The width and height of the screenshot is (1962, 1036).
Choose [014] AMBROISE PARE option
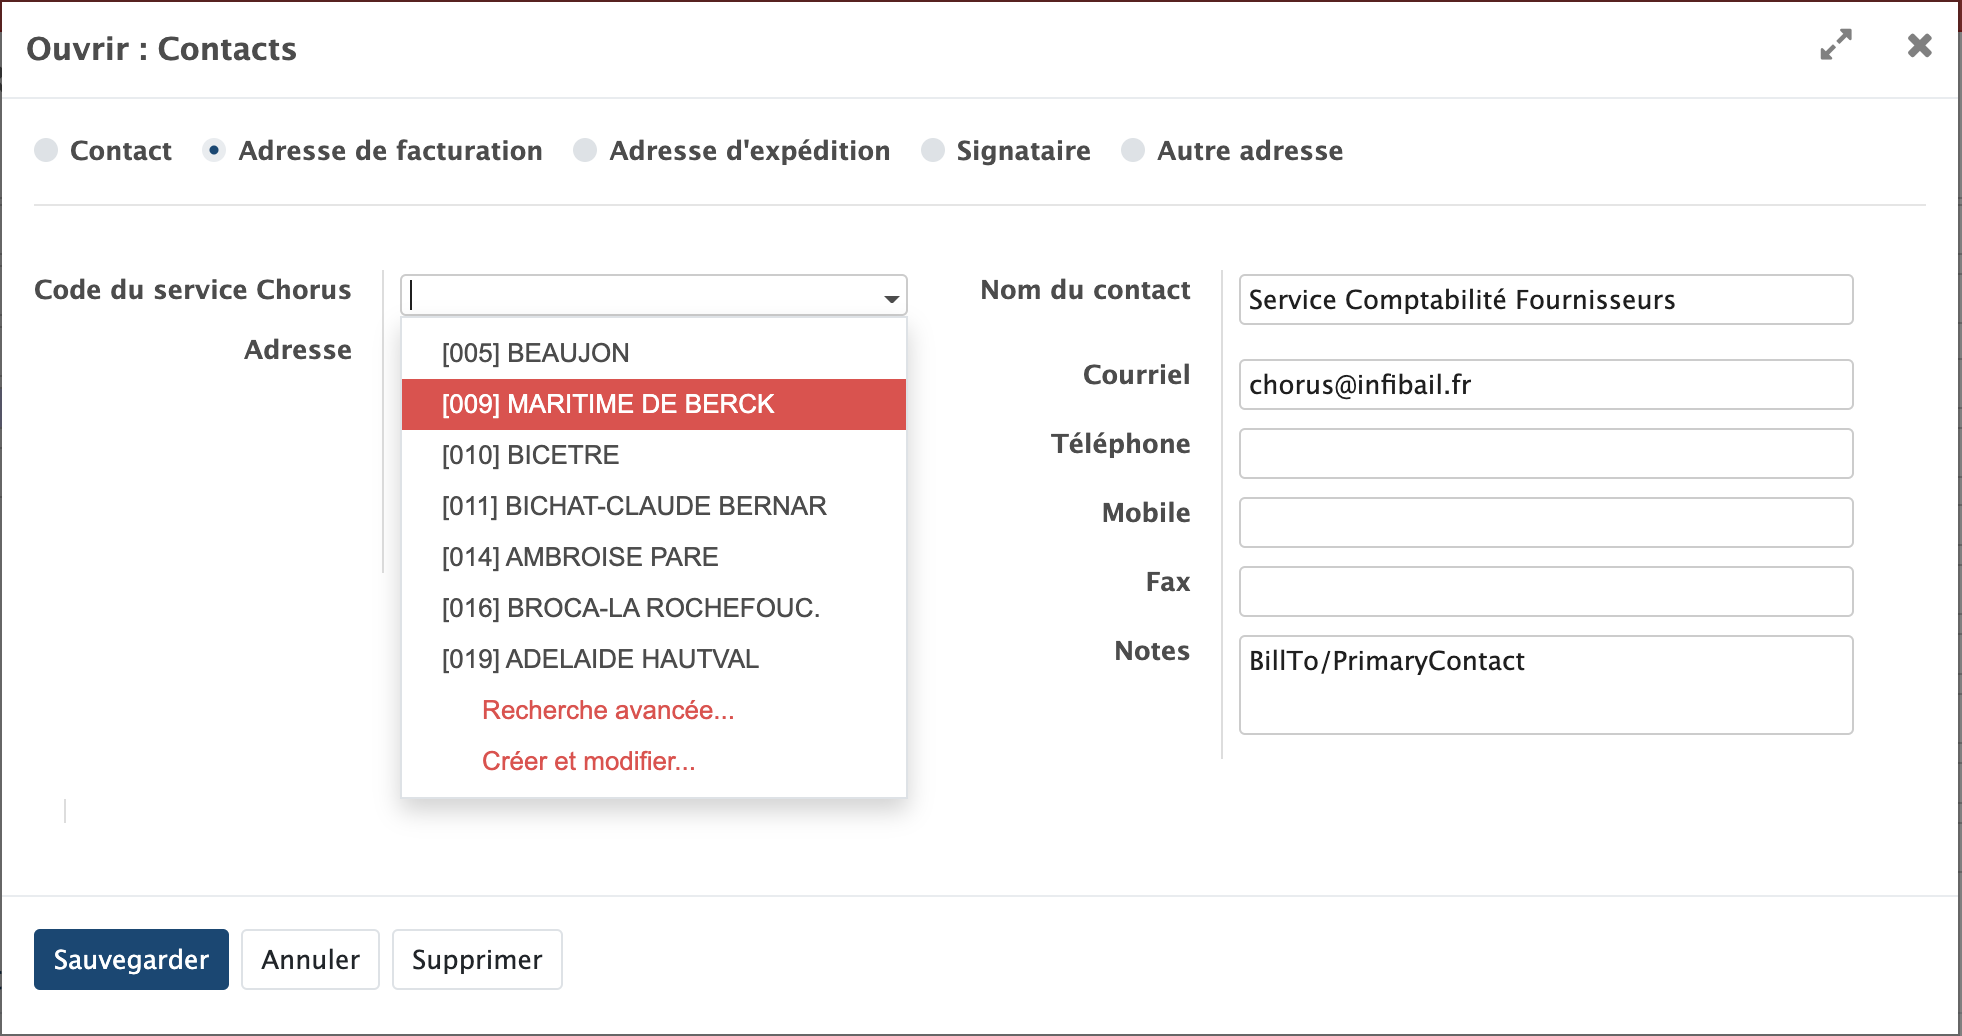(x=580, y=557)
